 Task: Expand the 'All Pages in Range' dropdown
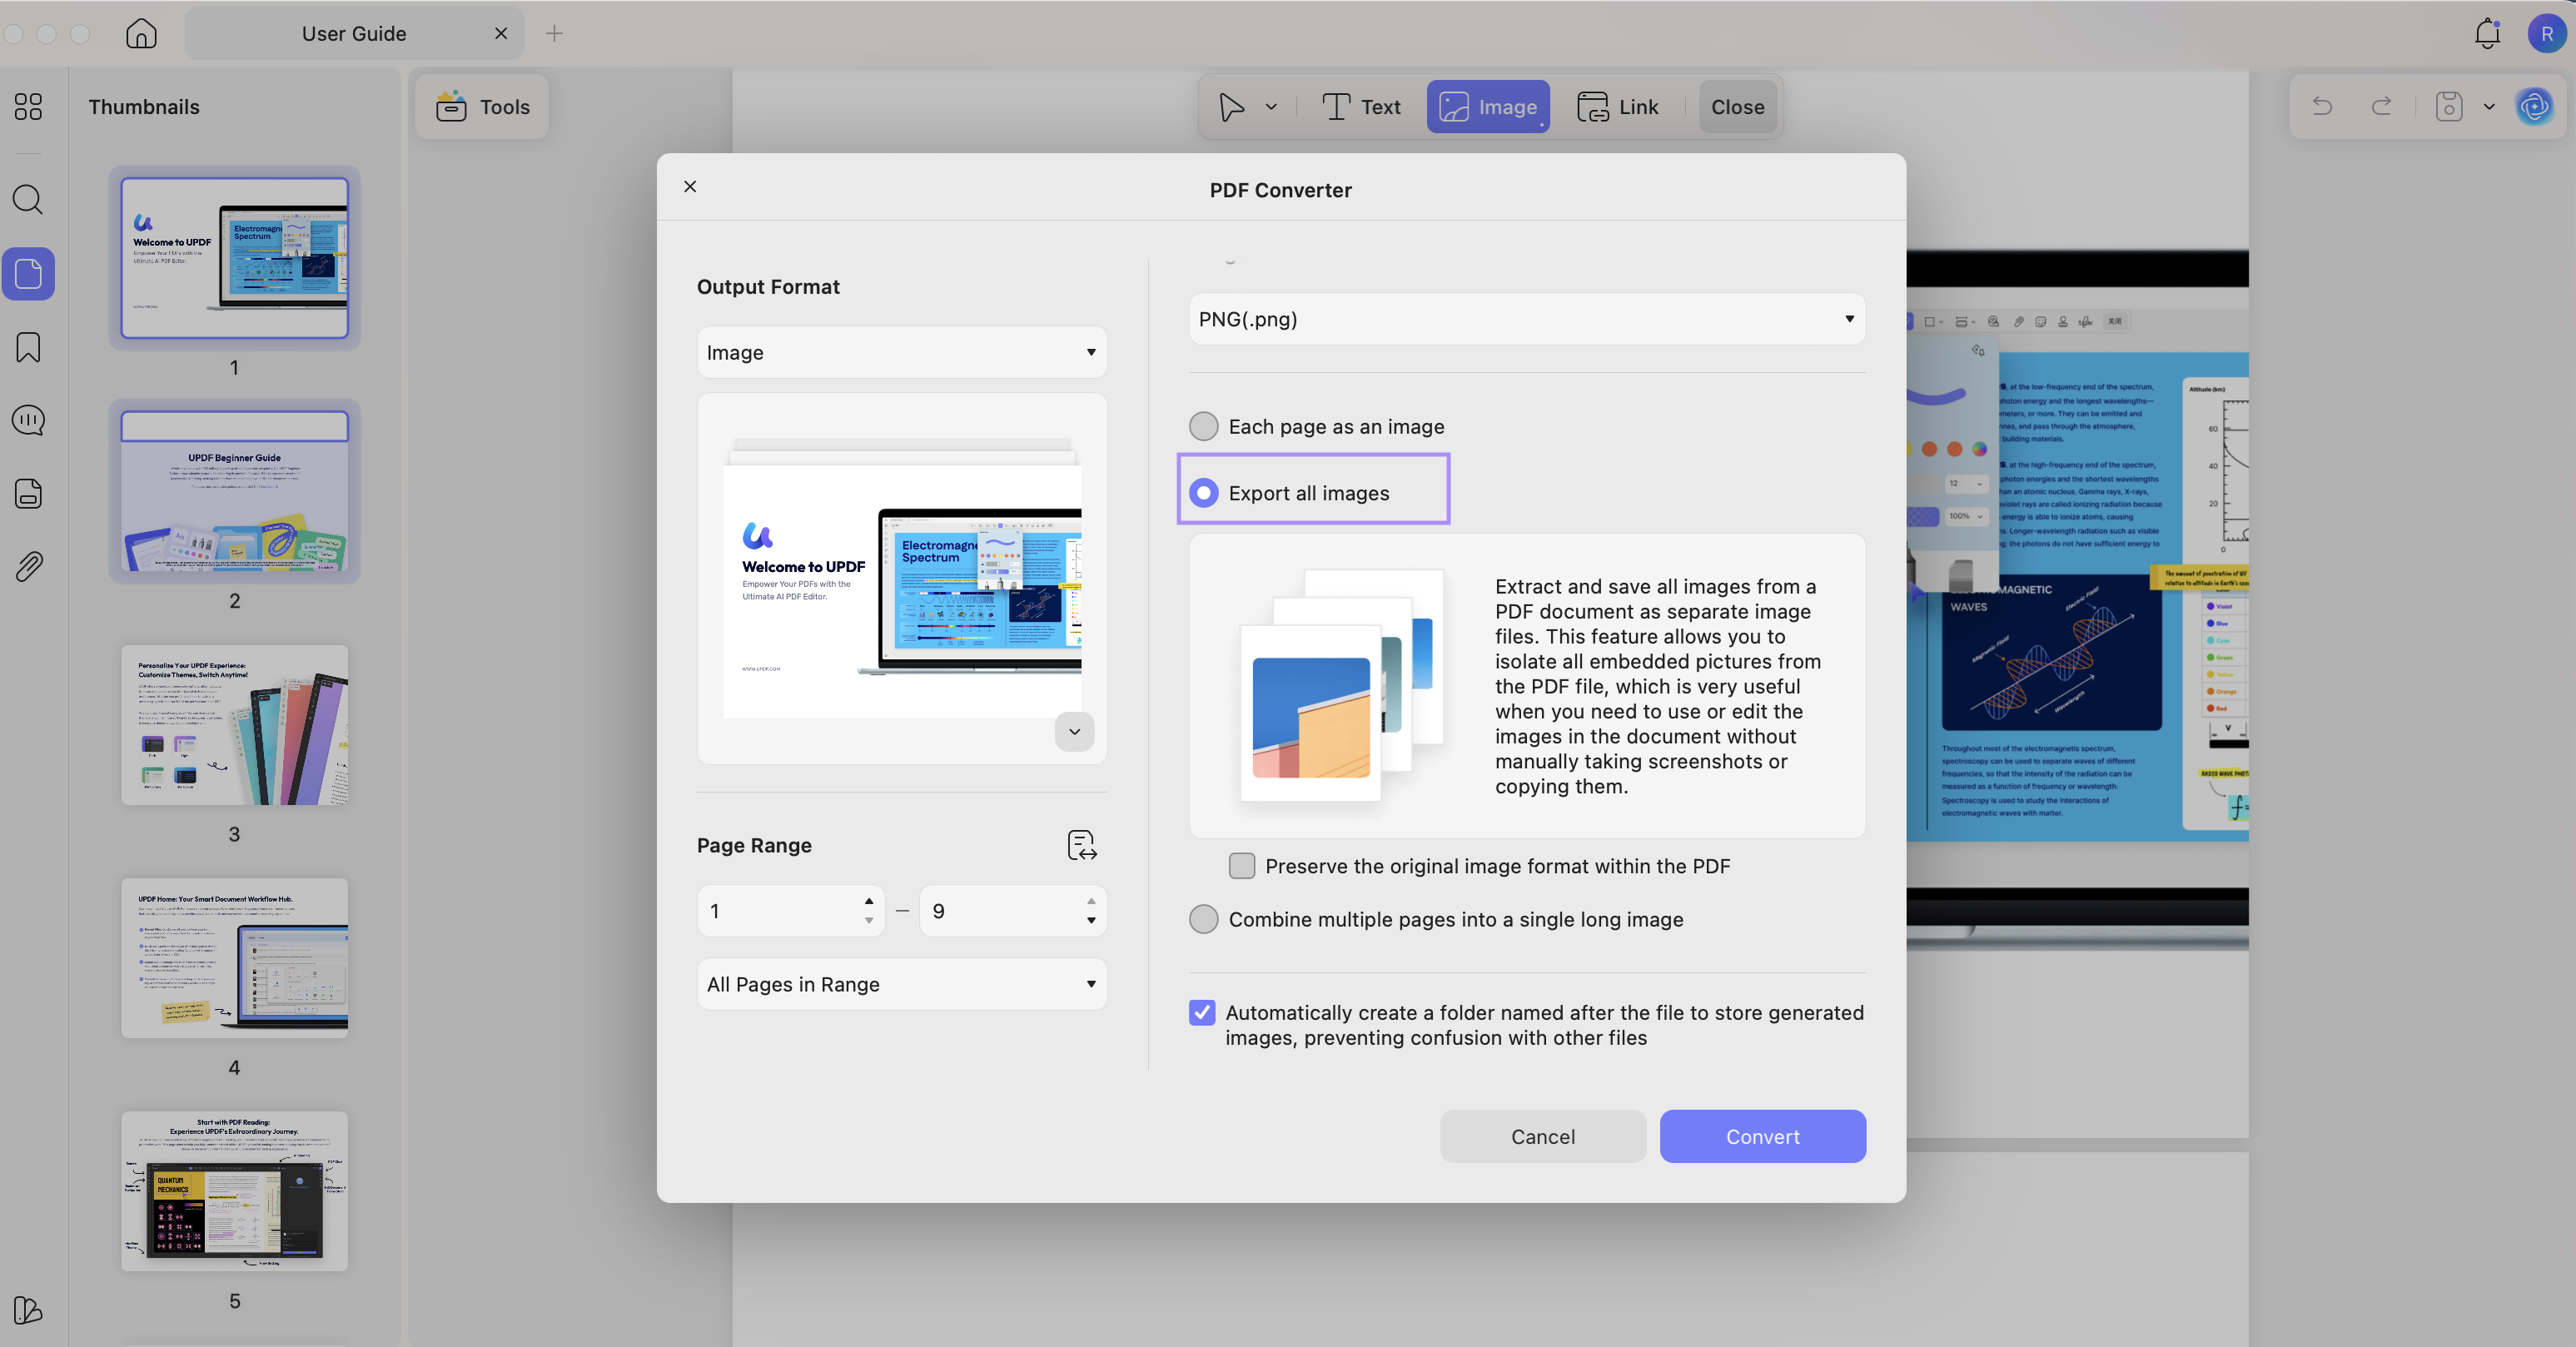tap(900, 984)
